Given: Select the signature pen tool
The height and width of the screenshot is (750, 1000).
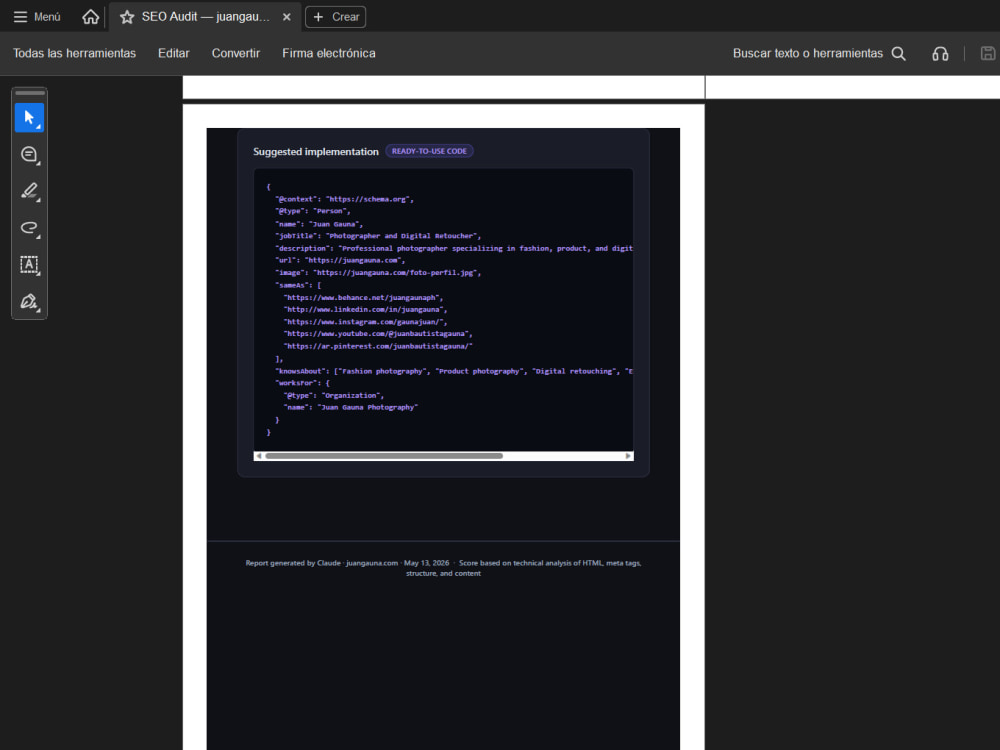Looking at the screenshot, I should point(29,301).
